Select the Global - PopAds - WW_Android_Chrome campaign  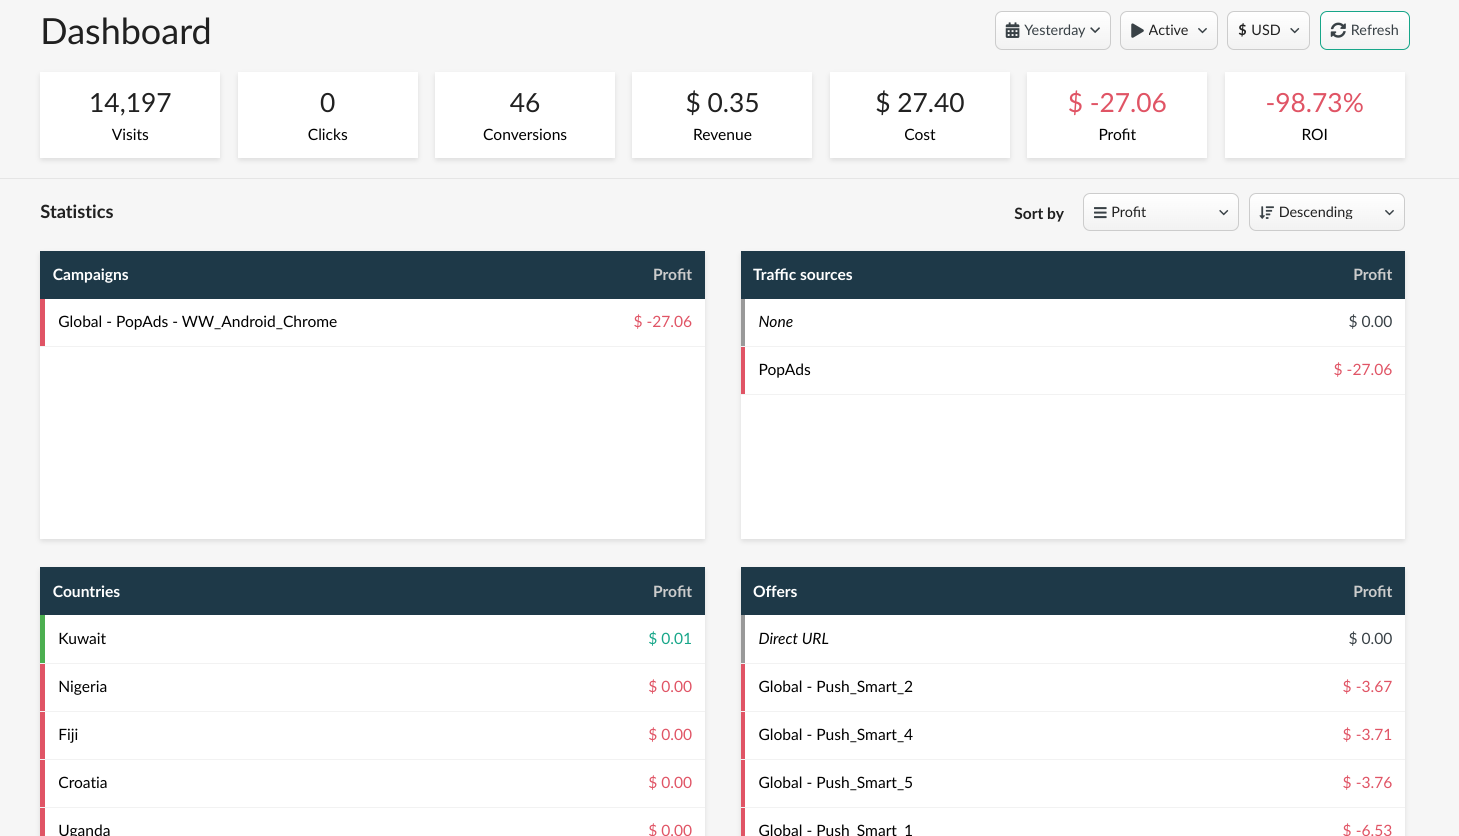pyautogui.click(x=198, y=322)
